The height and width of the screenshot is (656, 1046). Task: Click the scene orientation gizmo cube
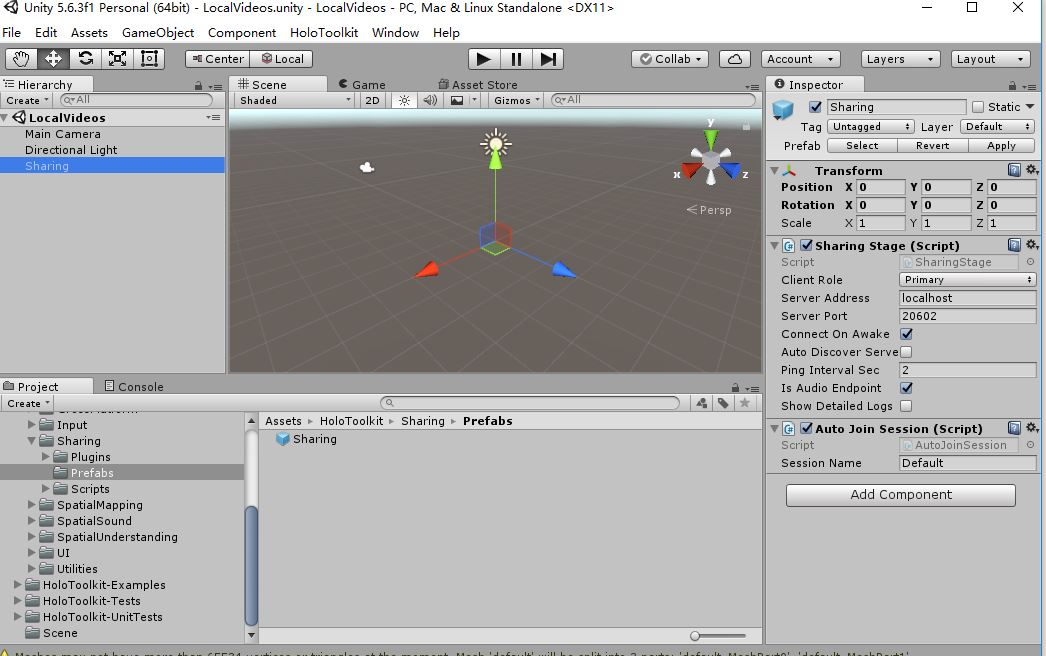pos(711,160)
